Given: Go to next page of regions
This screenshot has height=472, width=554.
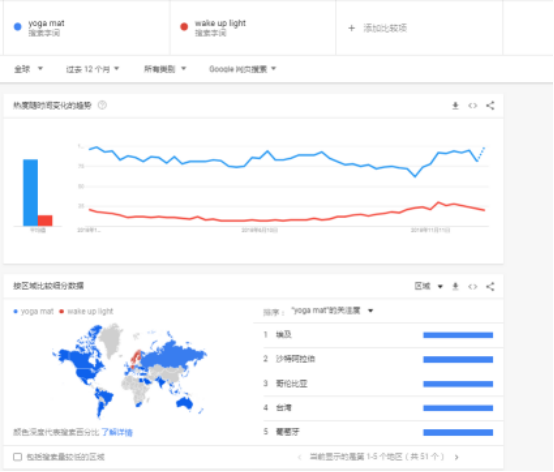Looking at the screenshot, I should pyautogui.click(x=457, y=457).
